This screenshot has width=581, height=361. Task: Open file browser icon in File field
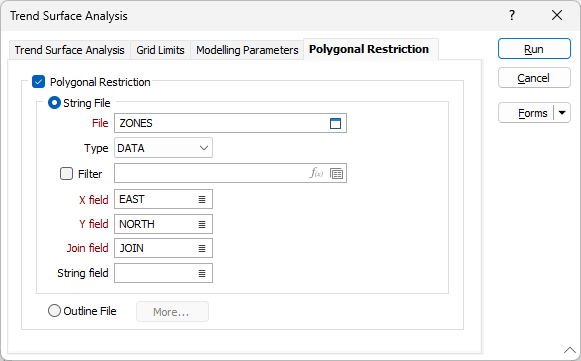(x=335, y=123)
